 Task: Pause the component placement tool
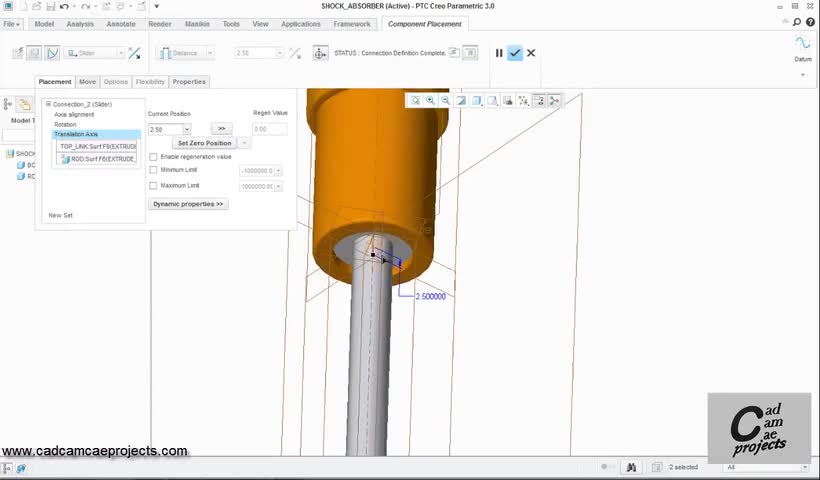(x=499, y=53)
